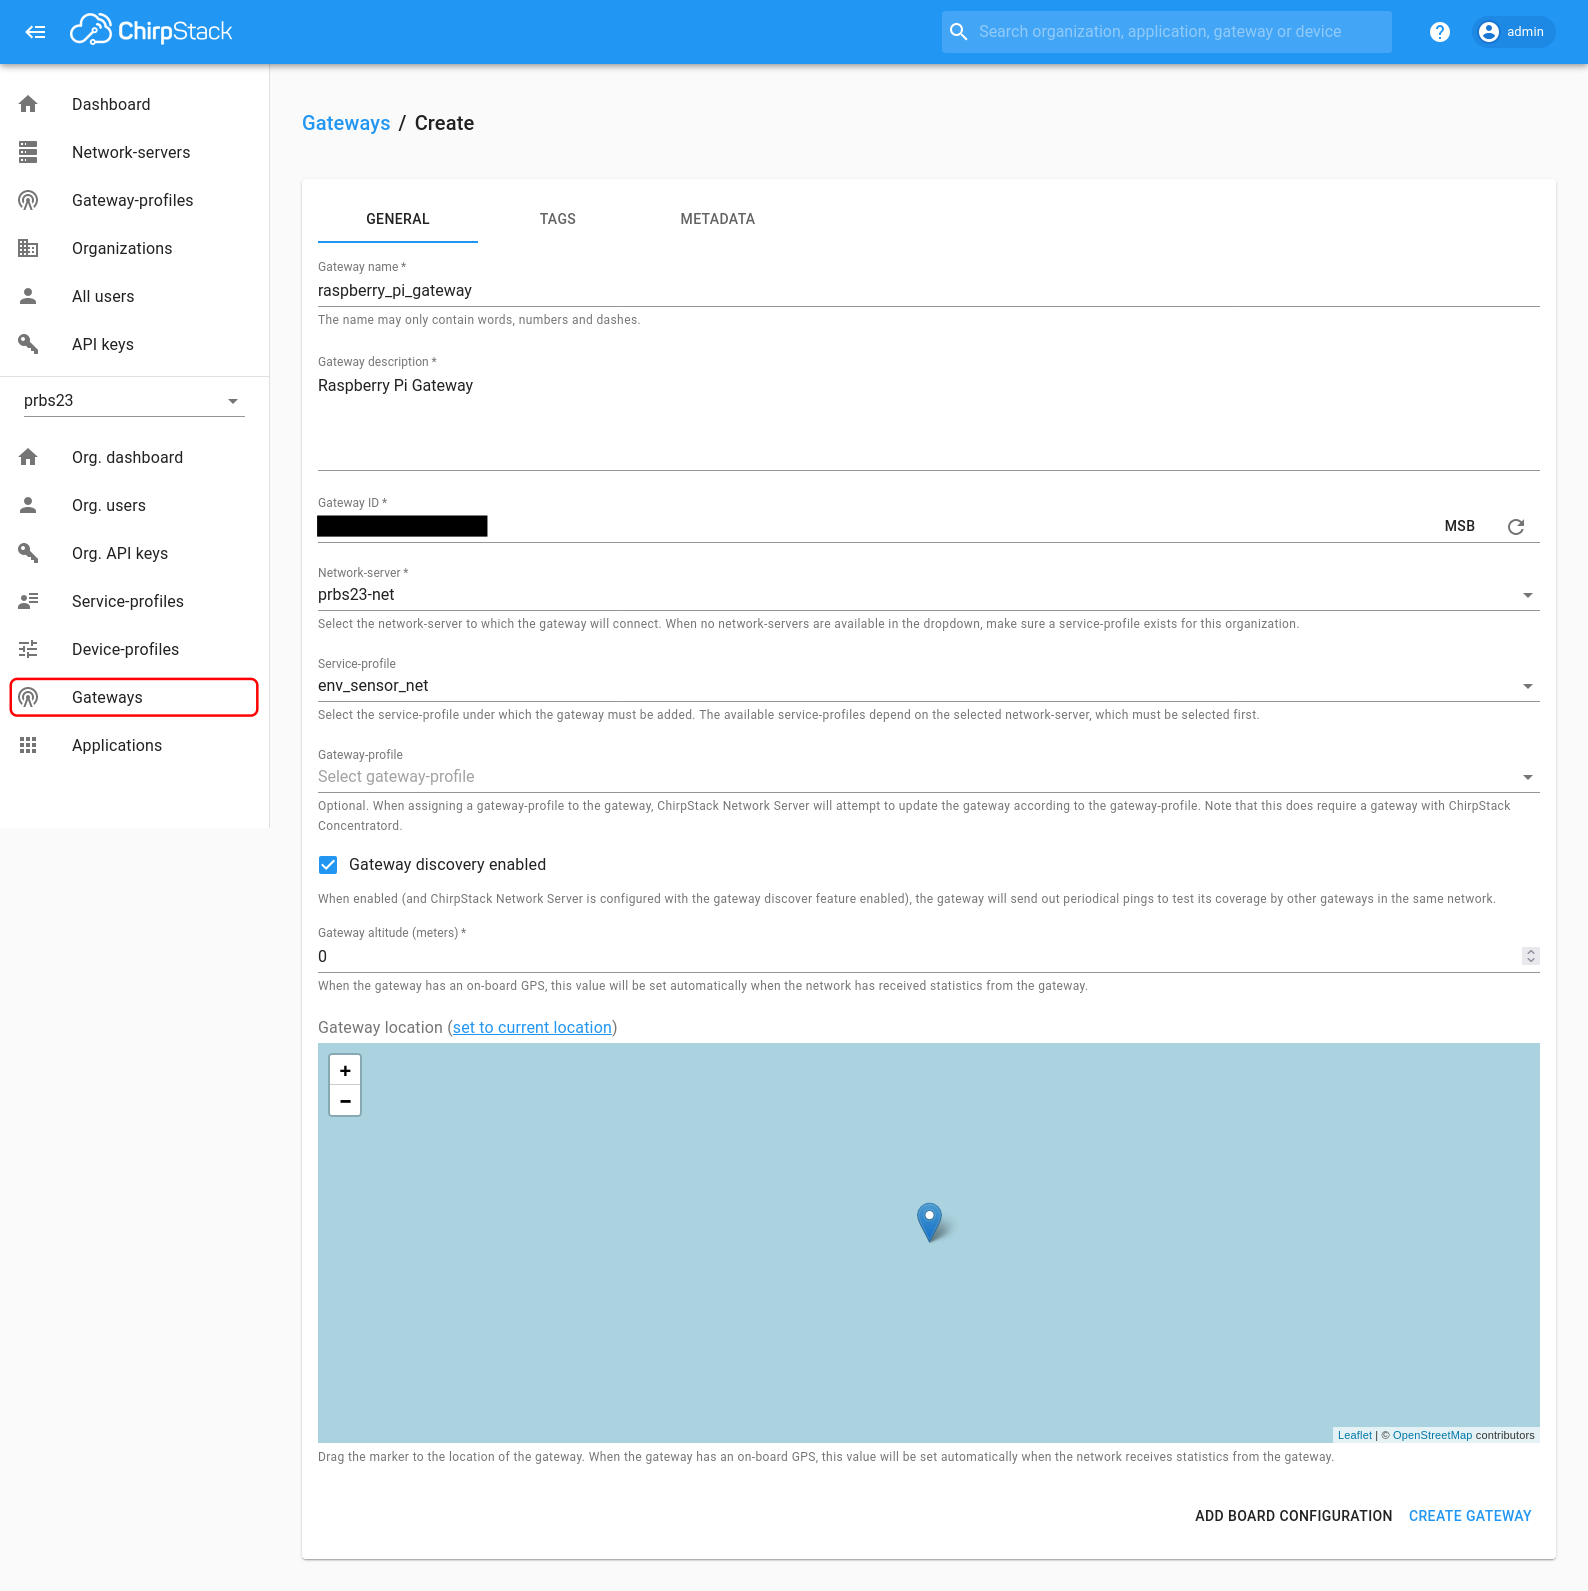Open Organizations from the sidebar
This screenshot has height=1591, width=1588.
pyautogui.click(x=134, y=248)
